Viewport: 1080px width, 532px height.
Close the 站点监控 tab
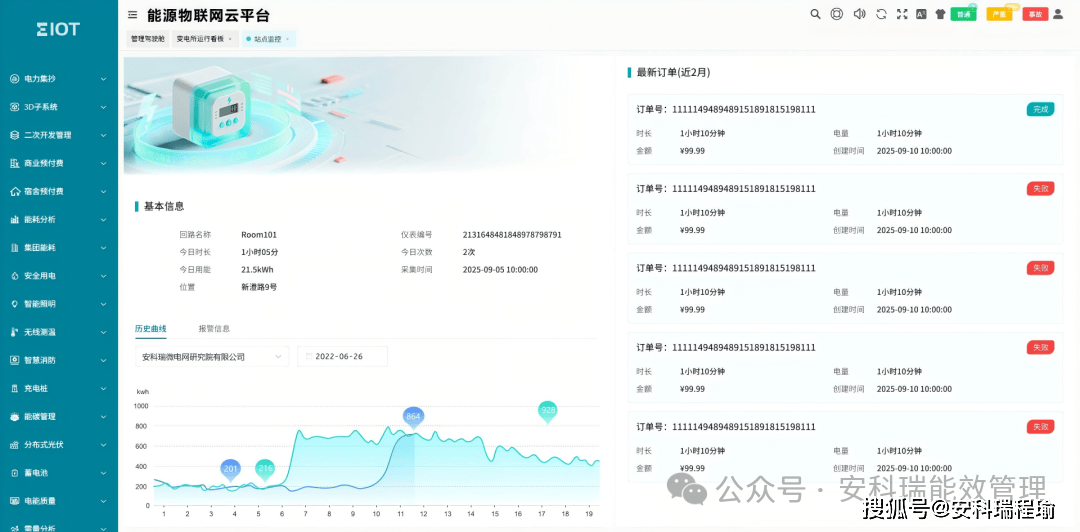point(287,39)
